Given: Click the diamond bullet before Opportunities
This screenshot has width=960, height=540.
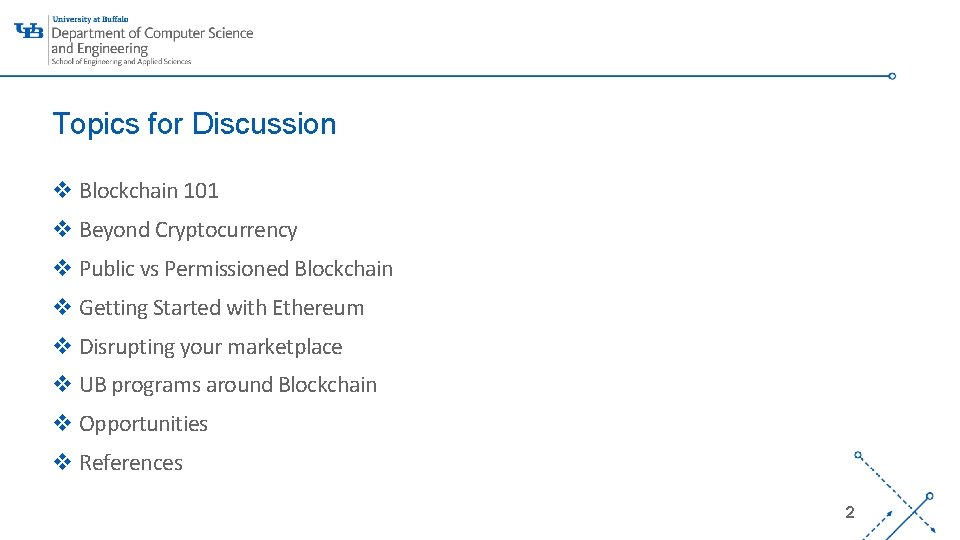Looking at the screenshot, I should [62, 423].
